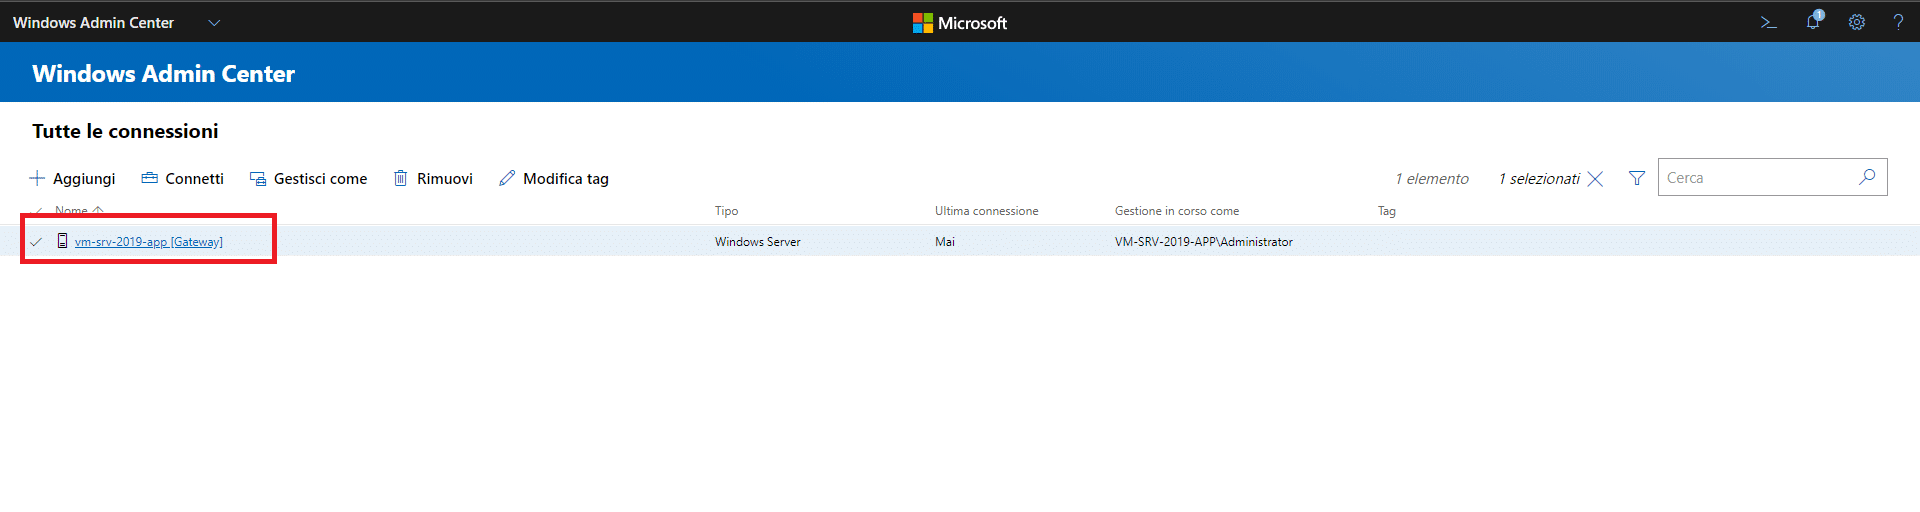Click the Aggiungi button
This screenshot has height=512, width=1920.
73,178
